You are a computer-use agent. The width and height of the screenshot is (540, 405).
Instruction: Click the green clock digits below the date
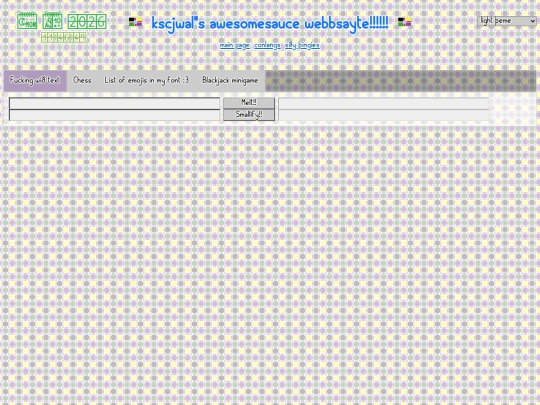click(x=64, y=37)
